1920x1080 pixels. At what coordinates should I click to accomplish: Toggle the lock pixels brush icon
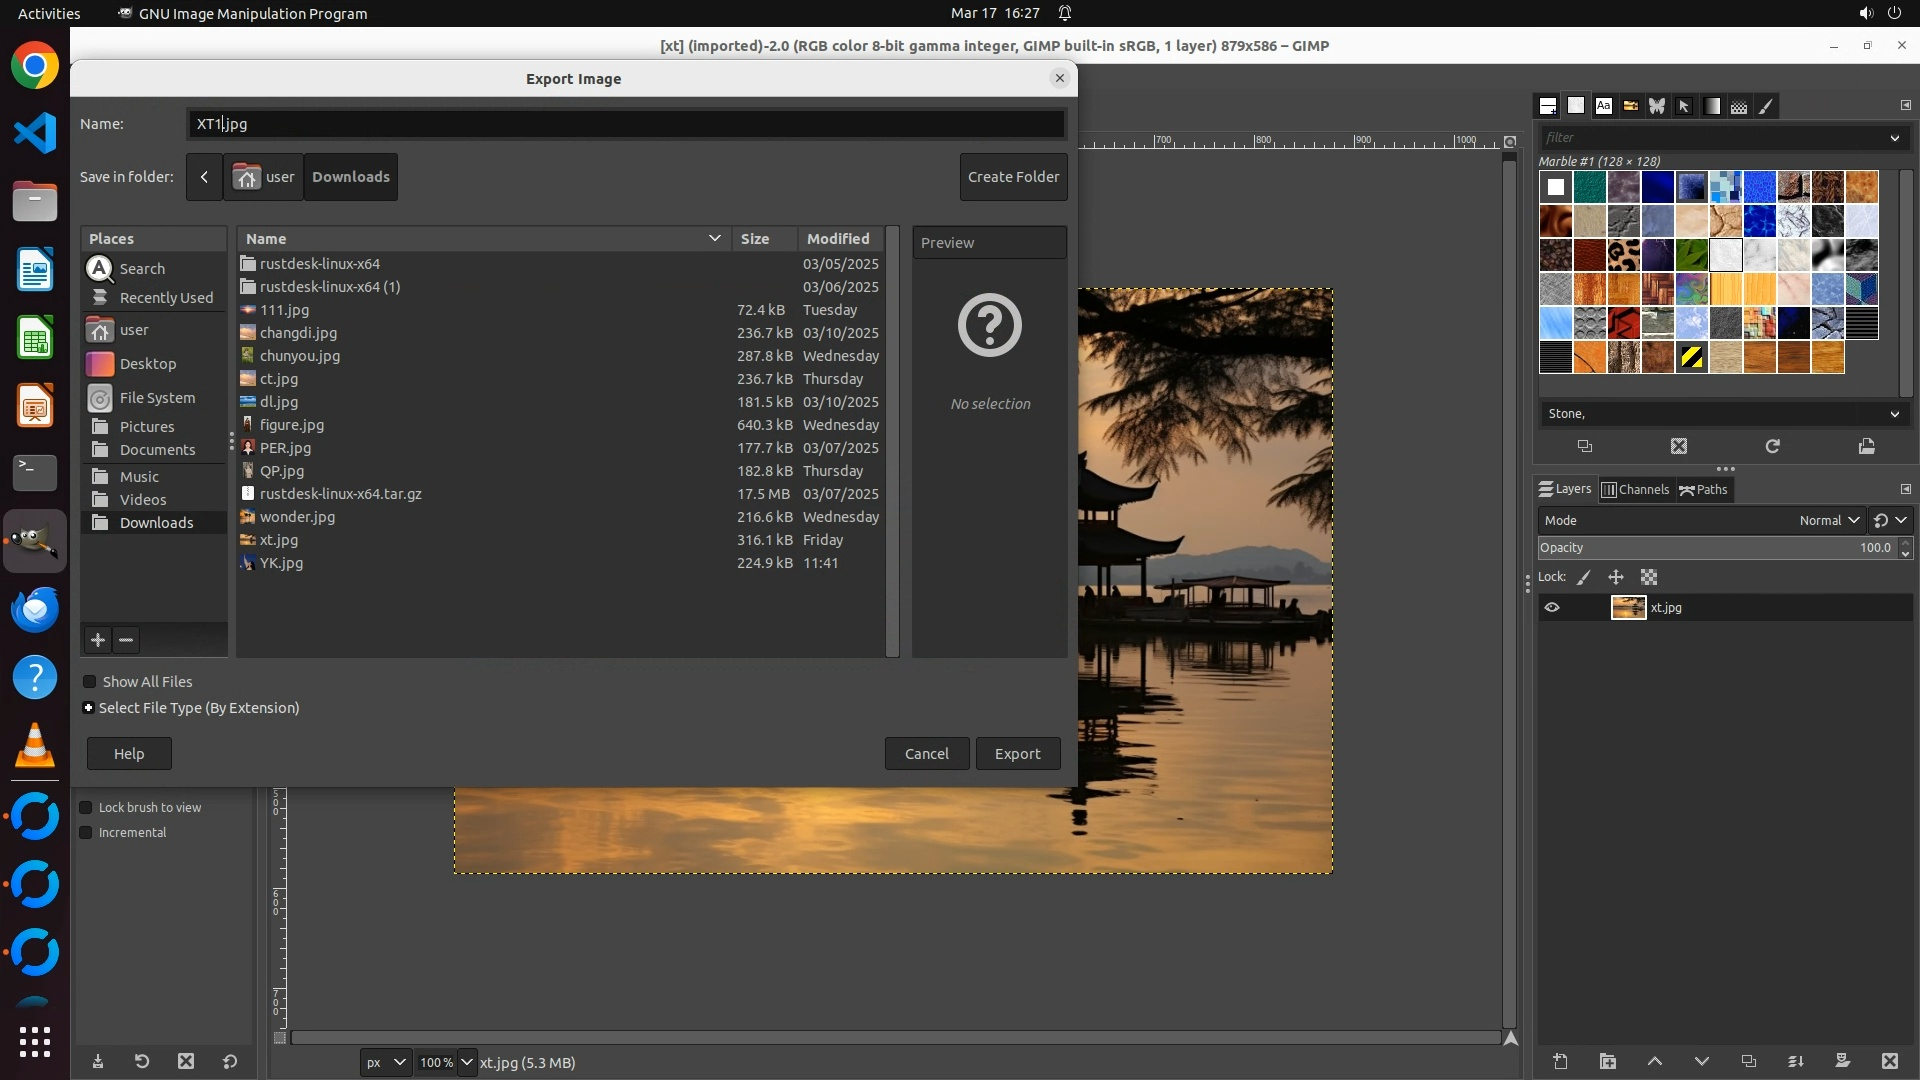1584,577
